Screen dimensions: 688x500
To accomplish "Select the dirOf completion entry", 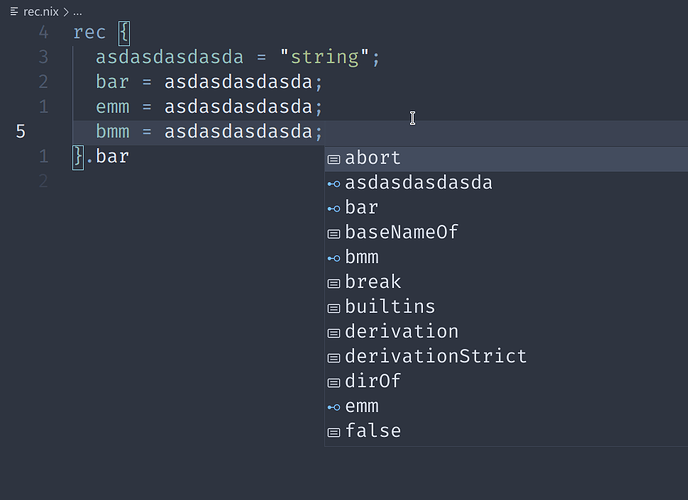I will point(506,382).
